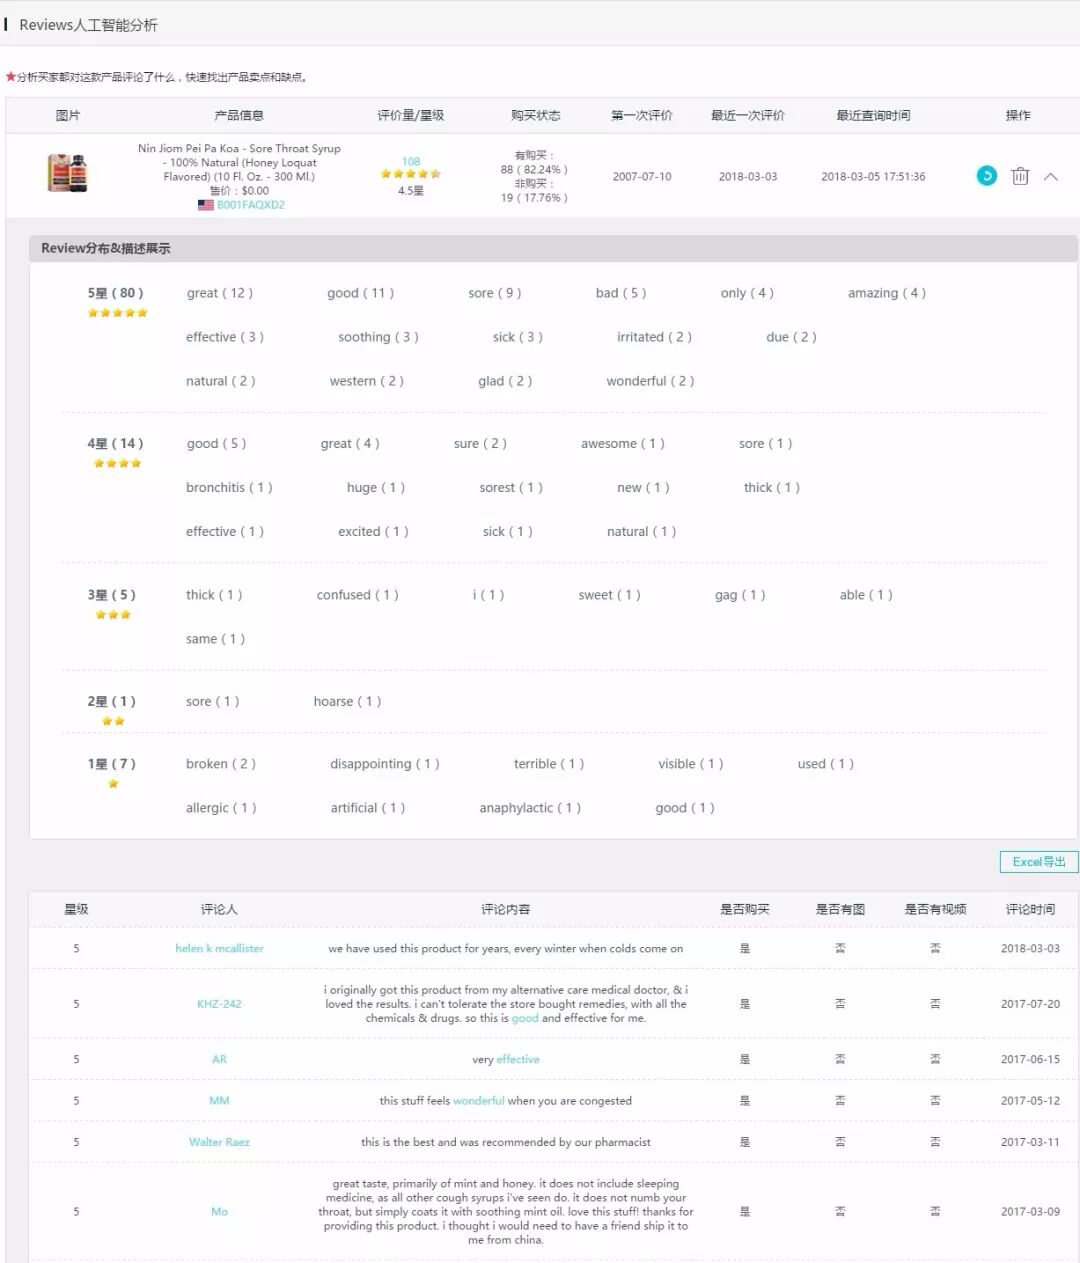The height and width of the screenshot is (1263, 1080).
Task: Select keyword hoarse (1)
Action: (x=347, y=702)
